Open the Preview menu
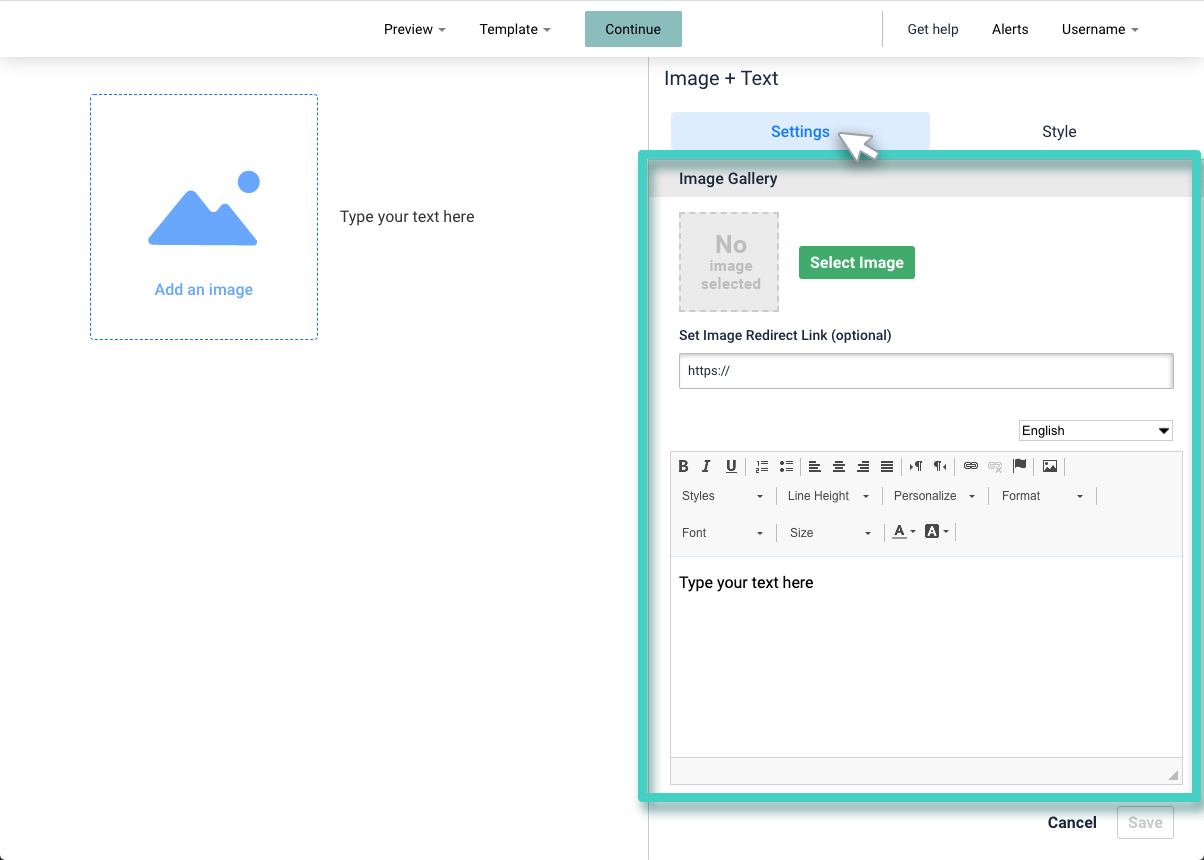 click(414, 29)
